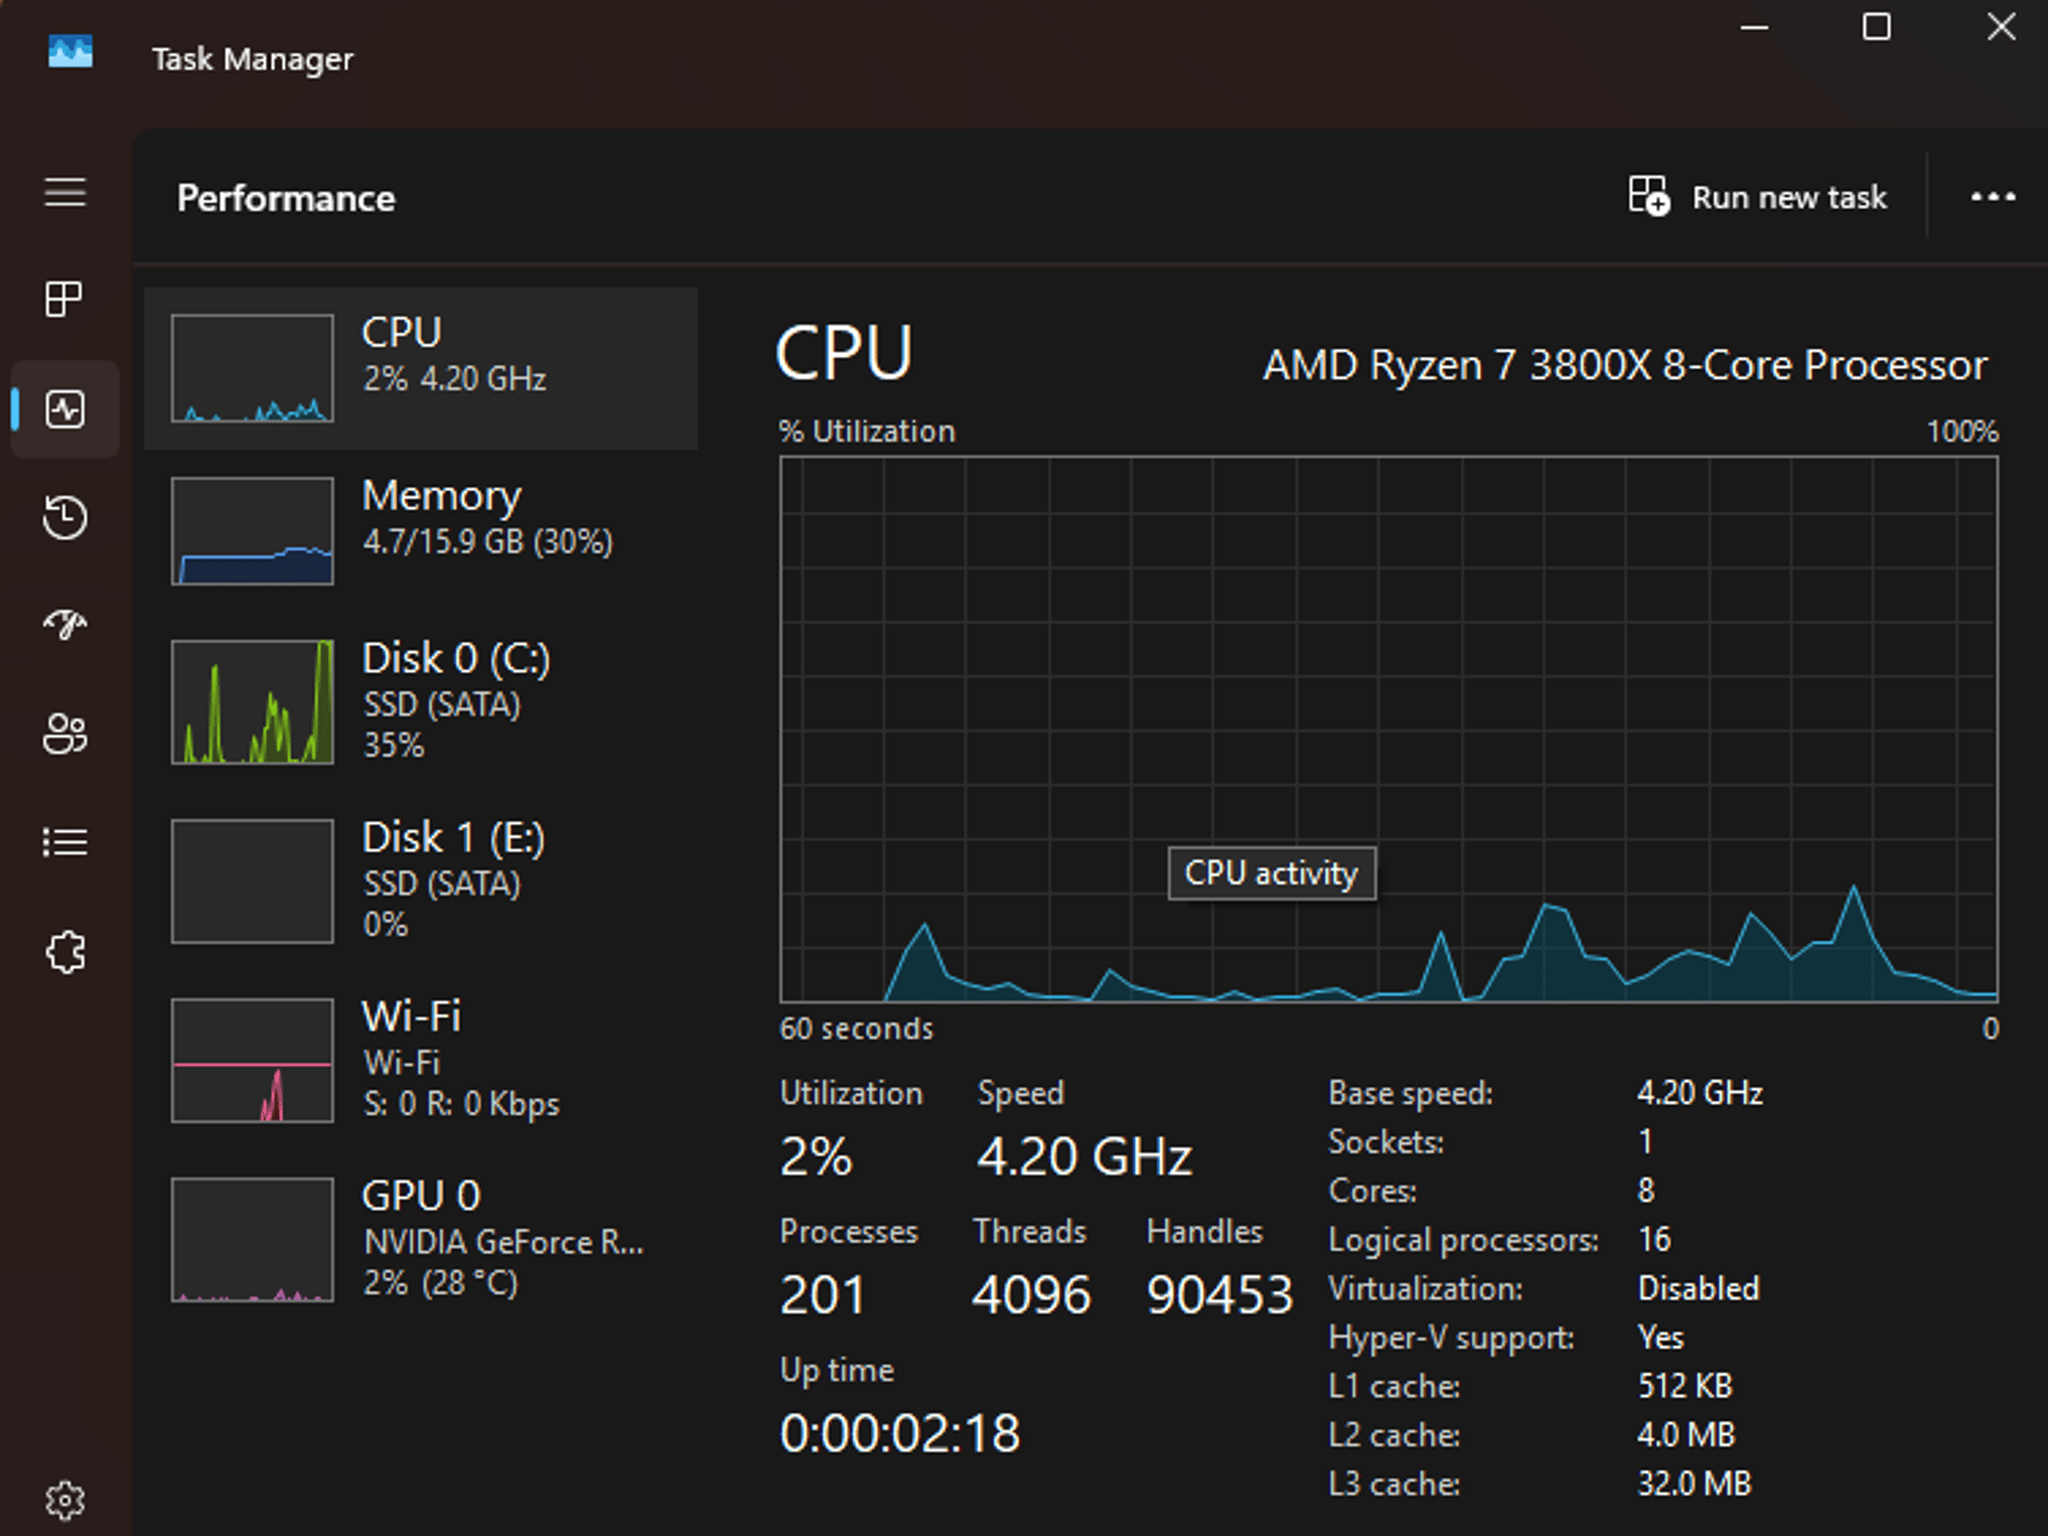The height and width of the screenshot is (1536, 2048).
Task: Minimize the Task Manager window
Action: [x=1755, y=27]
